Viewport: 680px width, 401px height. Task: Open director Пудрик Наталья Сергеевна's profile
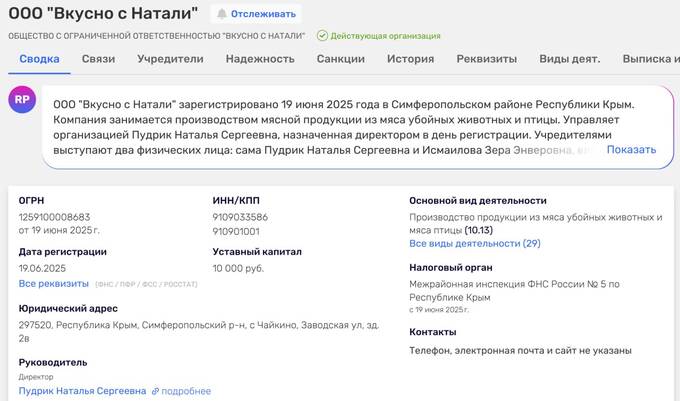point(82,391)
